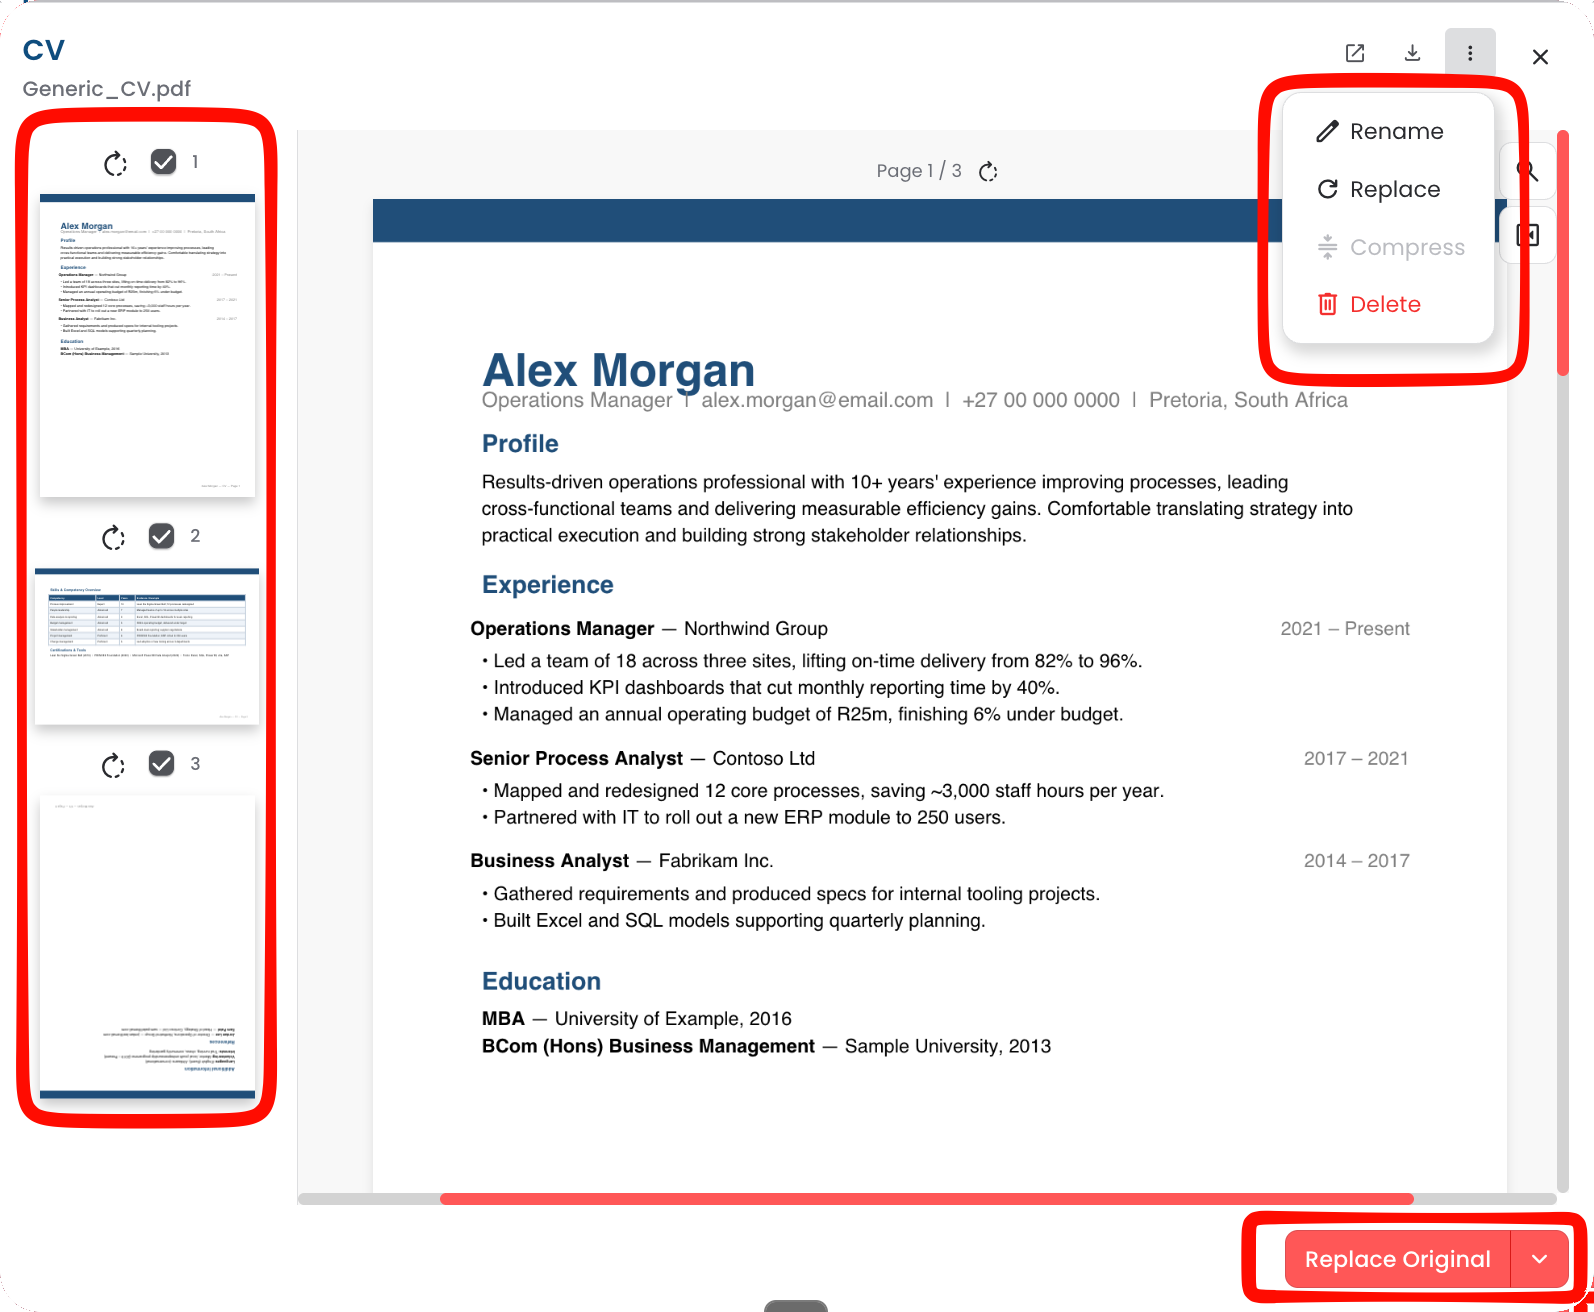Click the horizontal scrollbar thumb
Image resolution: width=1594 pixels, height=1312 pixels.
pyautogui.click(x=927, y=1199)
